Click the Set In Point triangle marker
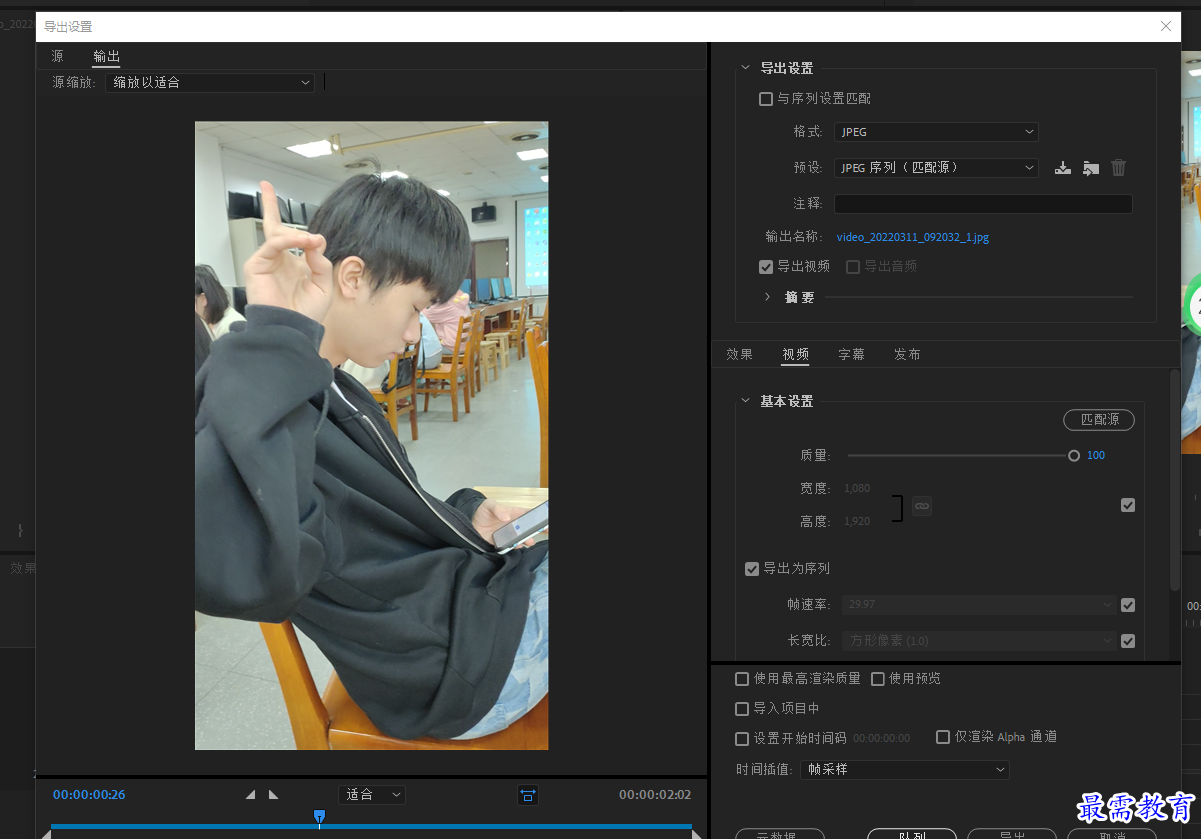Screen dimensions: 1201x839 250,794
